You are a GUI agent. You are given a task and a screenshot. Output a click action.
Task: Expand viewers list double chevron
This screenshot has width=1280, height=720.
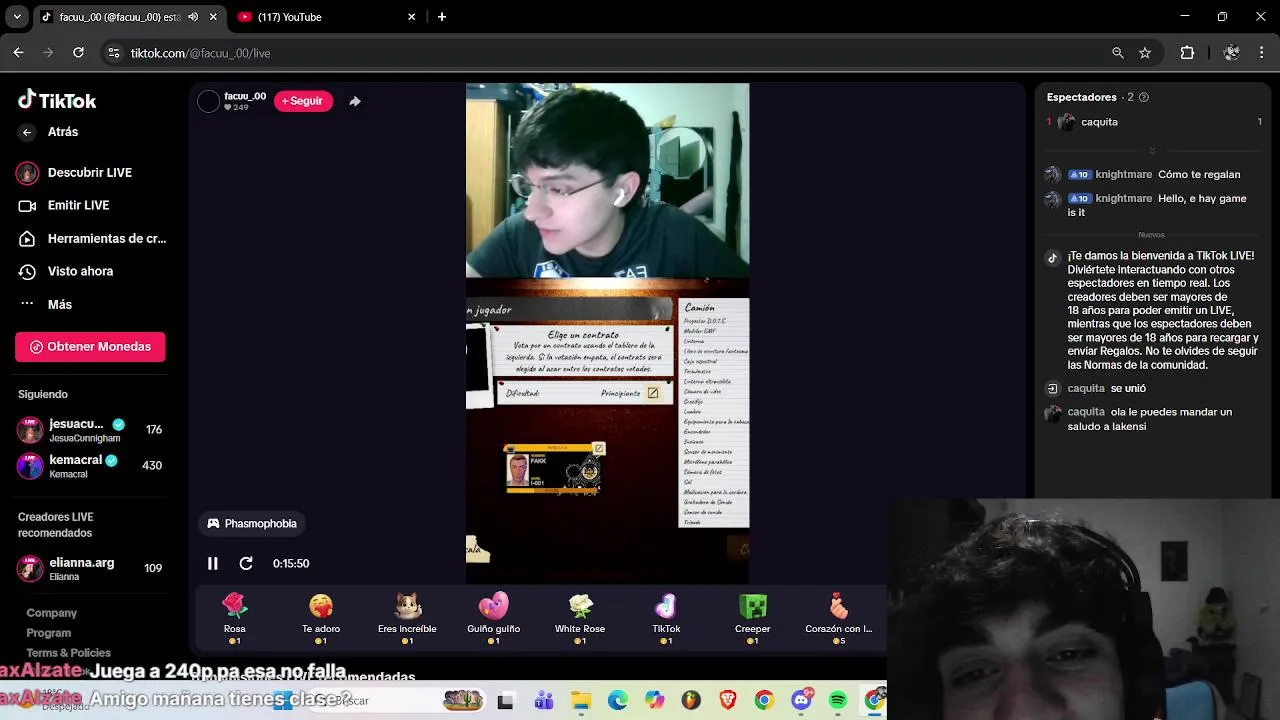coord(1152,151)
